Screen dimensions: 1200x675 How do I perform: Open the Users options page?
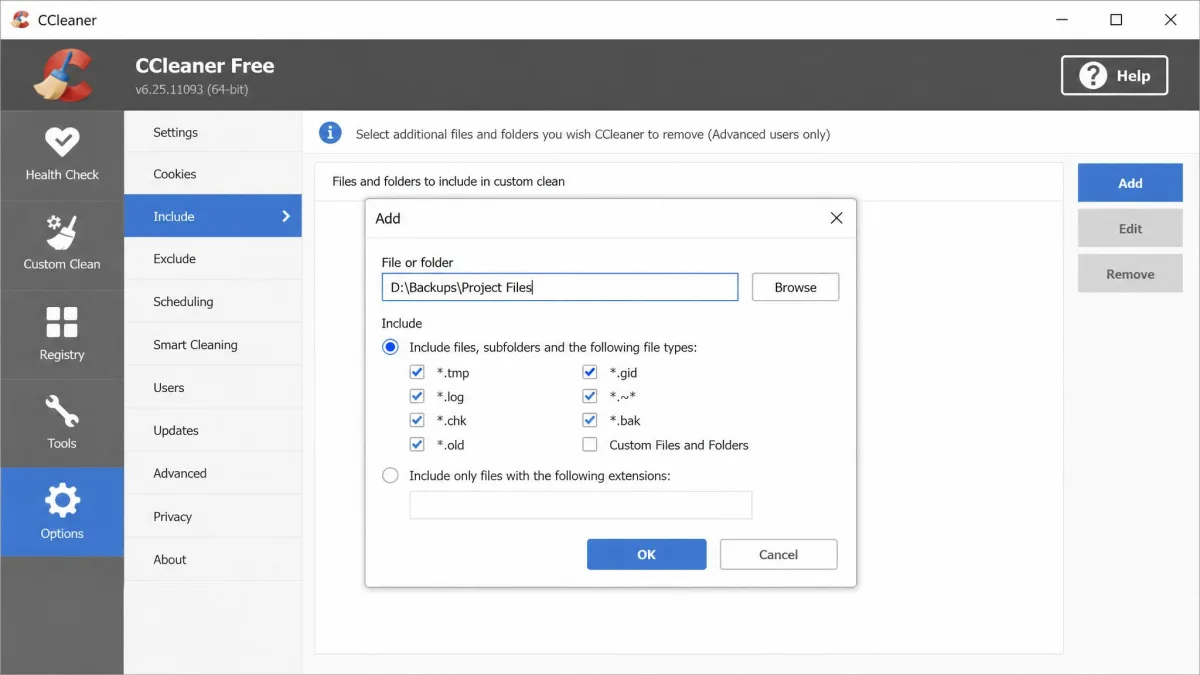pyautogui.click(x=213, y=387)
